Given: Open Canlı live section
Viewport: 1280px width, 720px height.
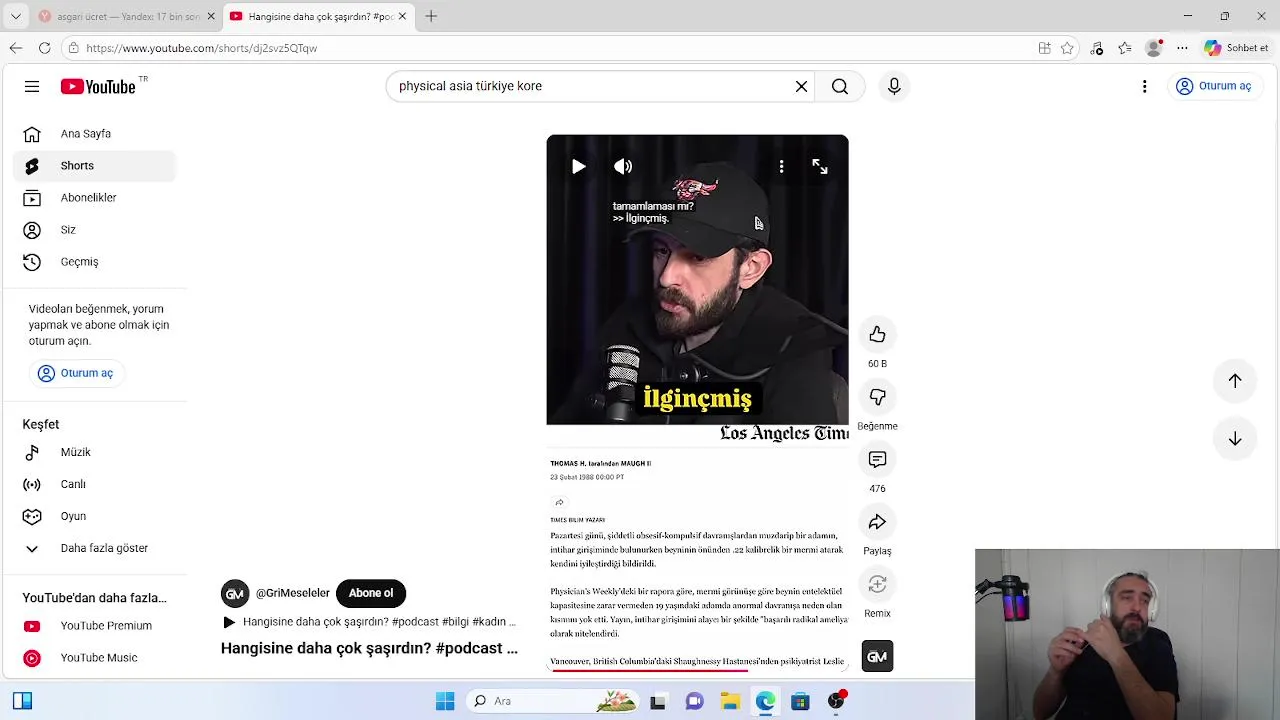Looking at the screenshot, I should pyautogui.click(x=94, y=484).
